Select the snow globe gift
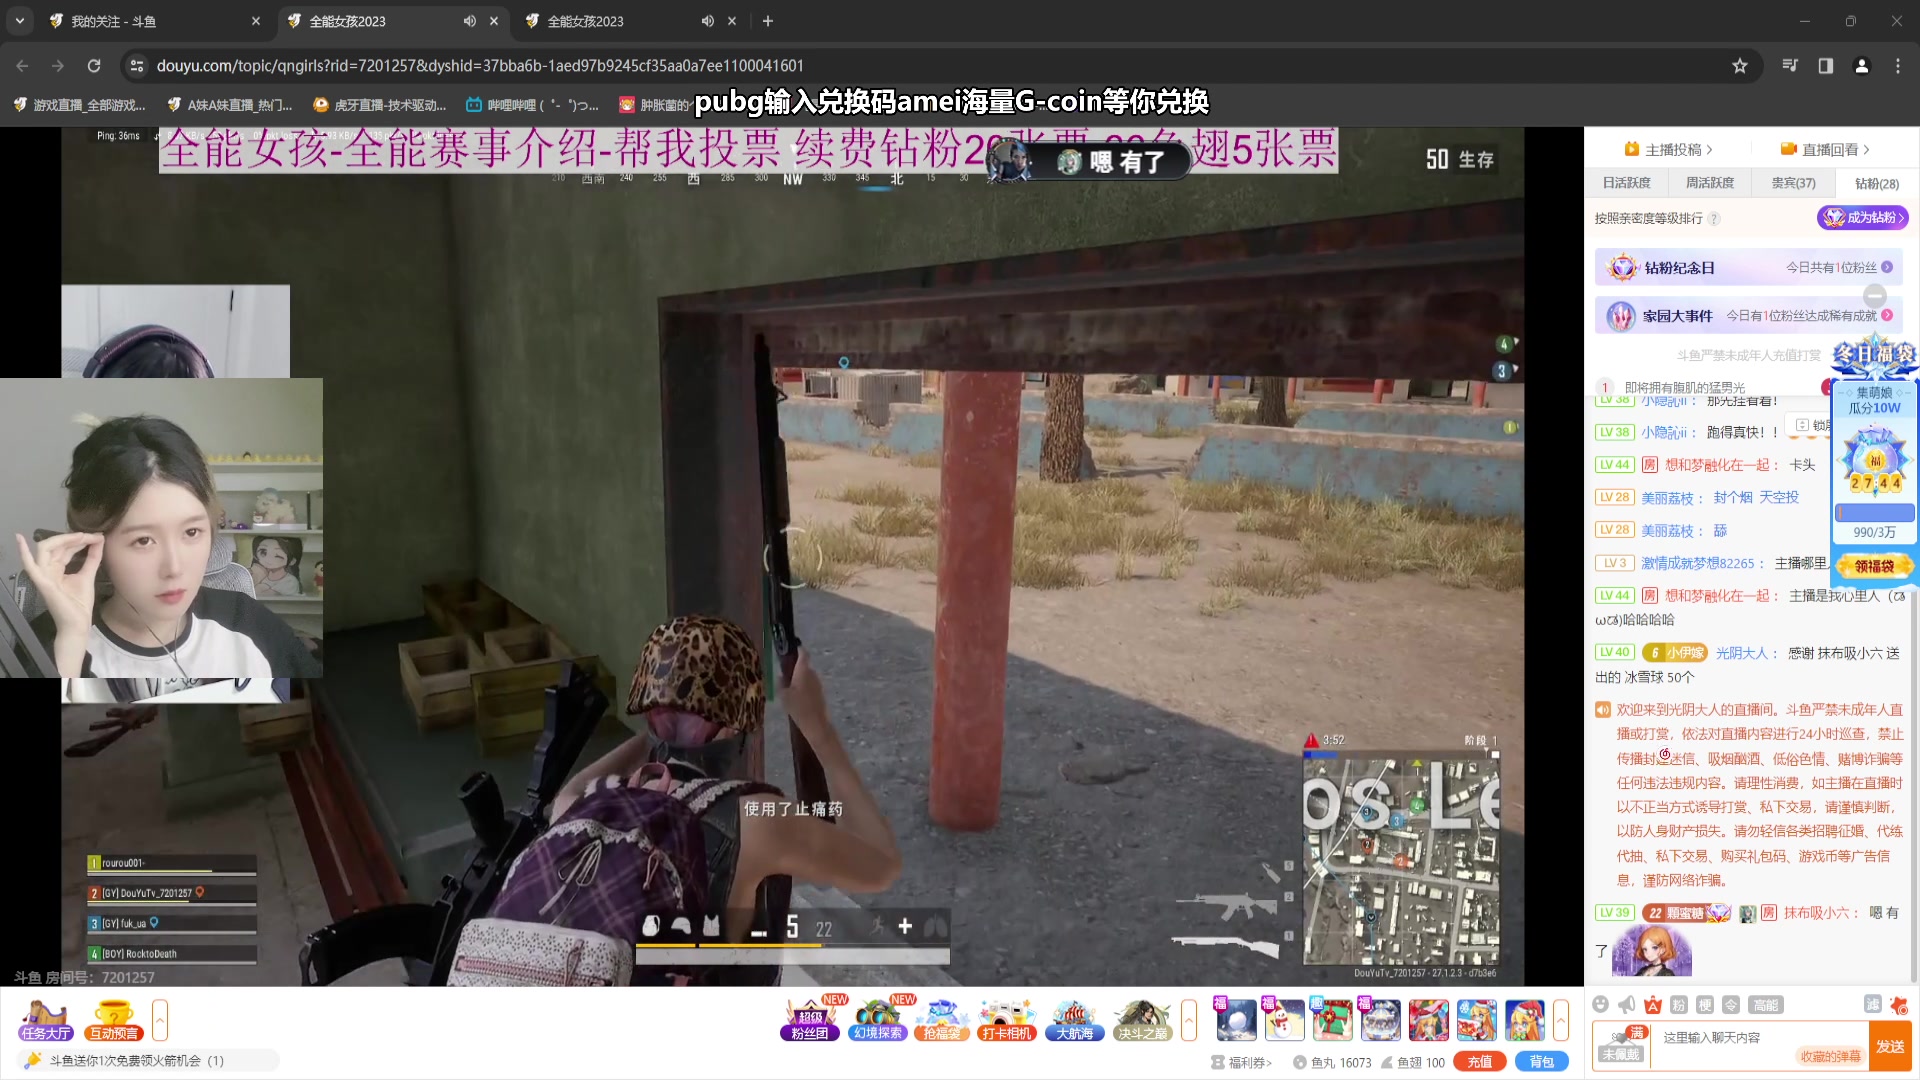1920x1080 pixels. 1380,1020
